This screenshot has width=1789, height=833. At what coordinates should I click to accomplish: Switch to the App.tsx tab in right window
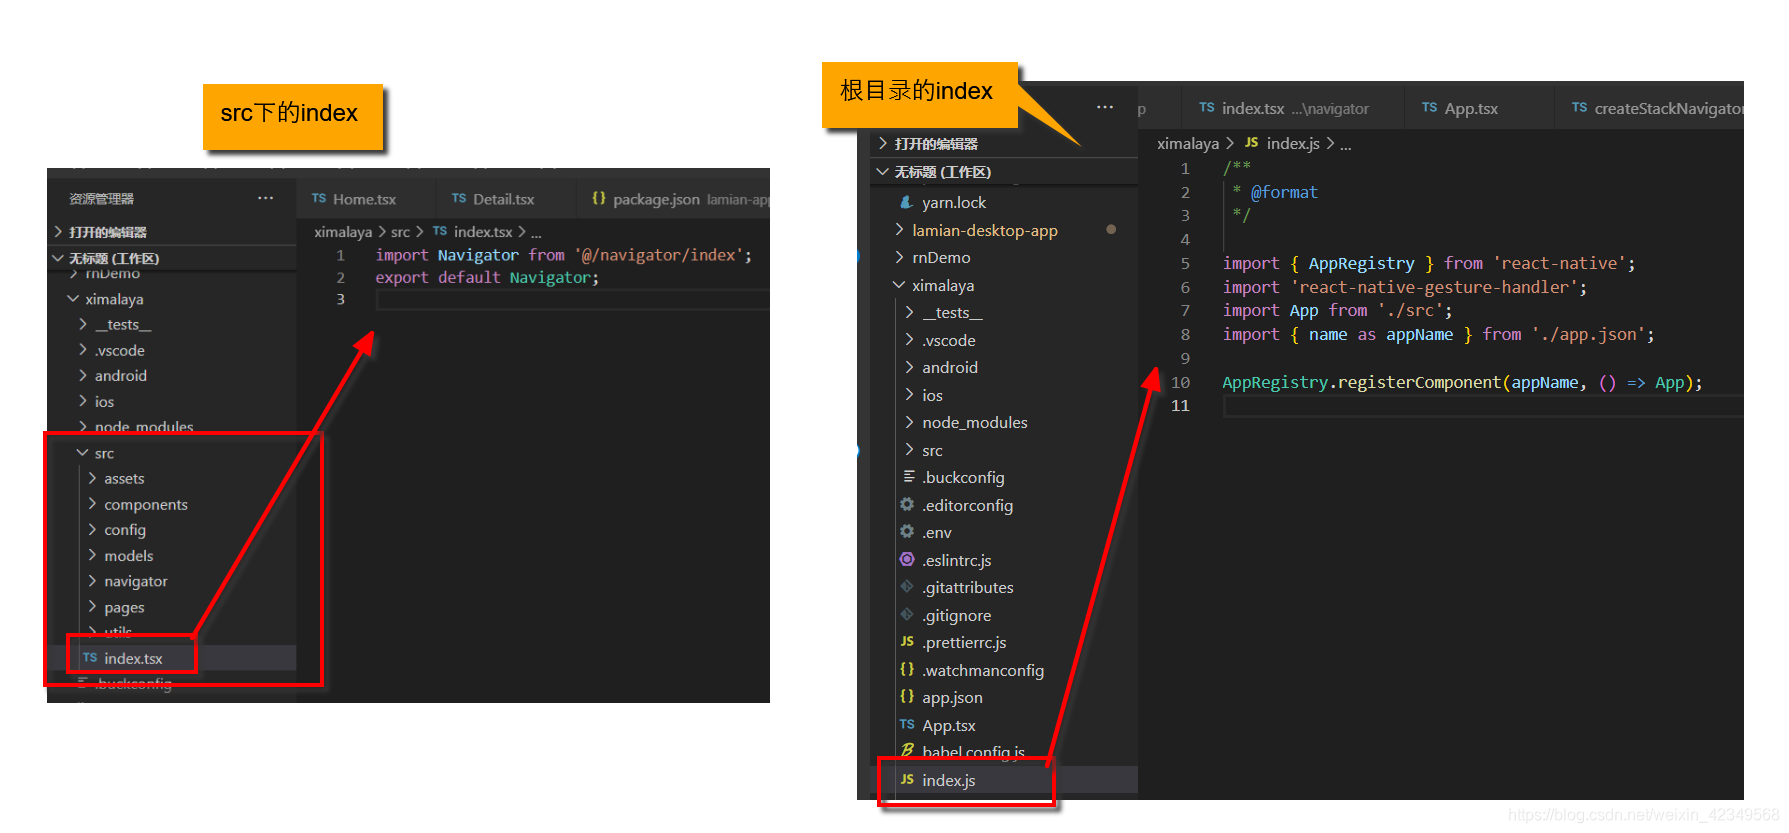click(x=1461, y=108)
